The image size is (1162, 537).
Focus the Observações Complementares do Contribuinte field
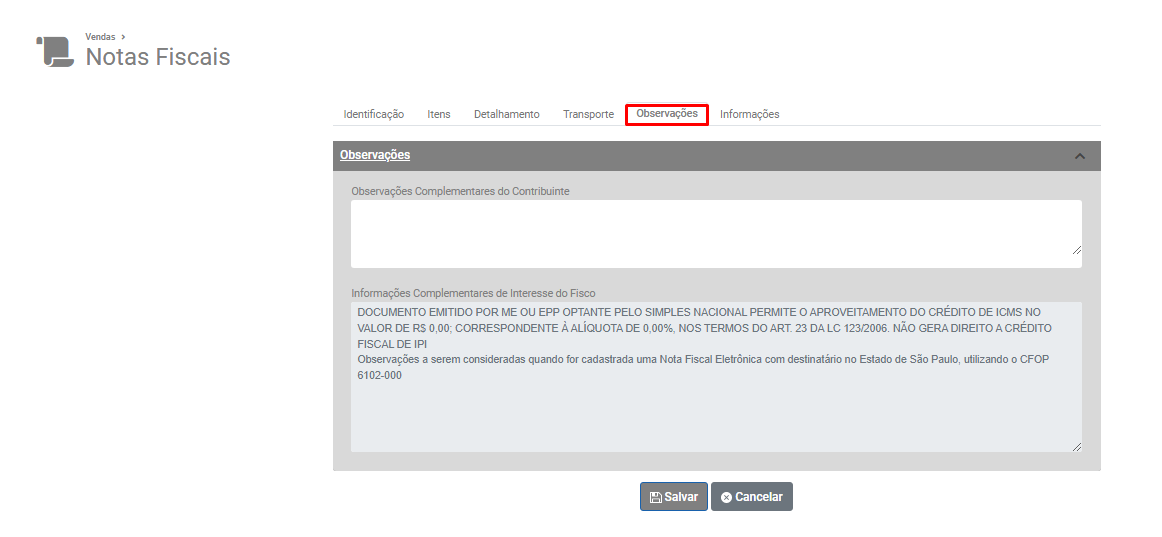pos(715,233)
